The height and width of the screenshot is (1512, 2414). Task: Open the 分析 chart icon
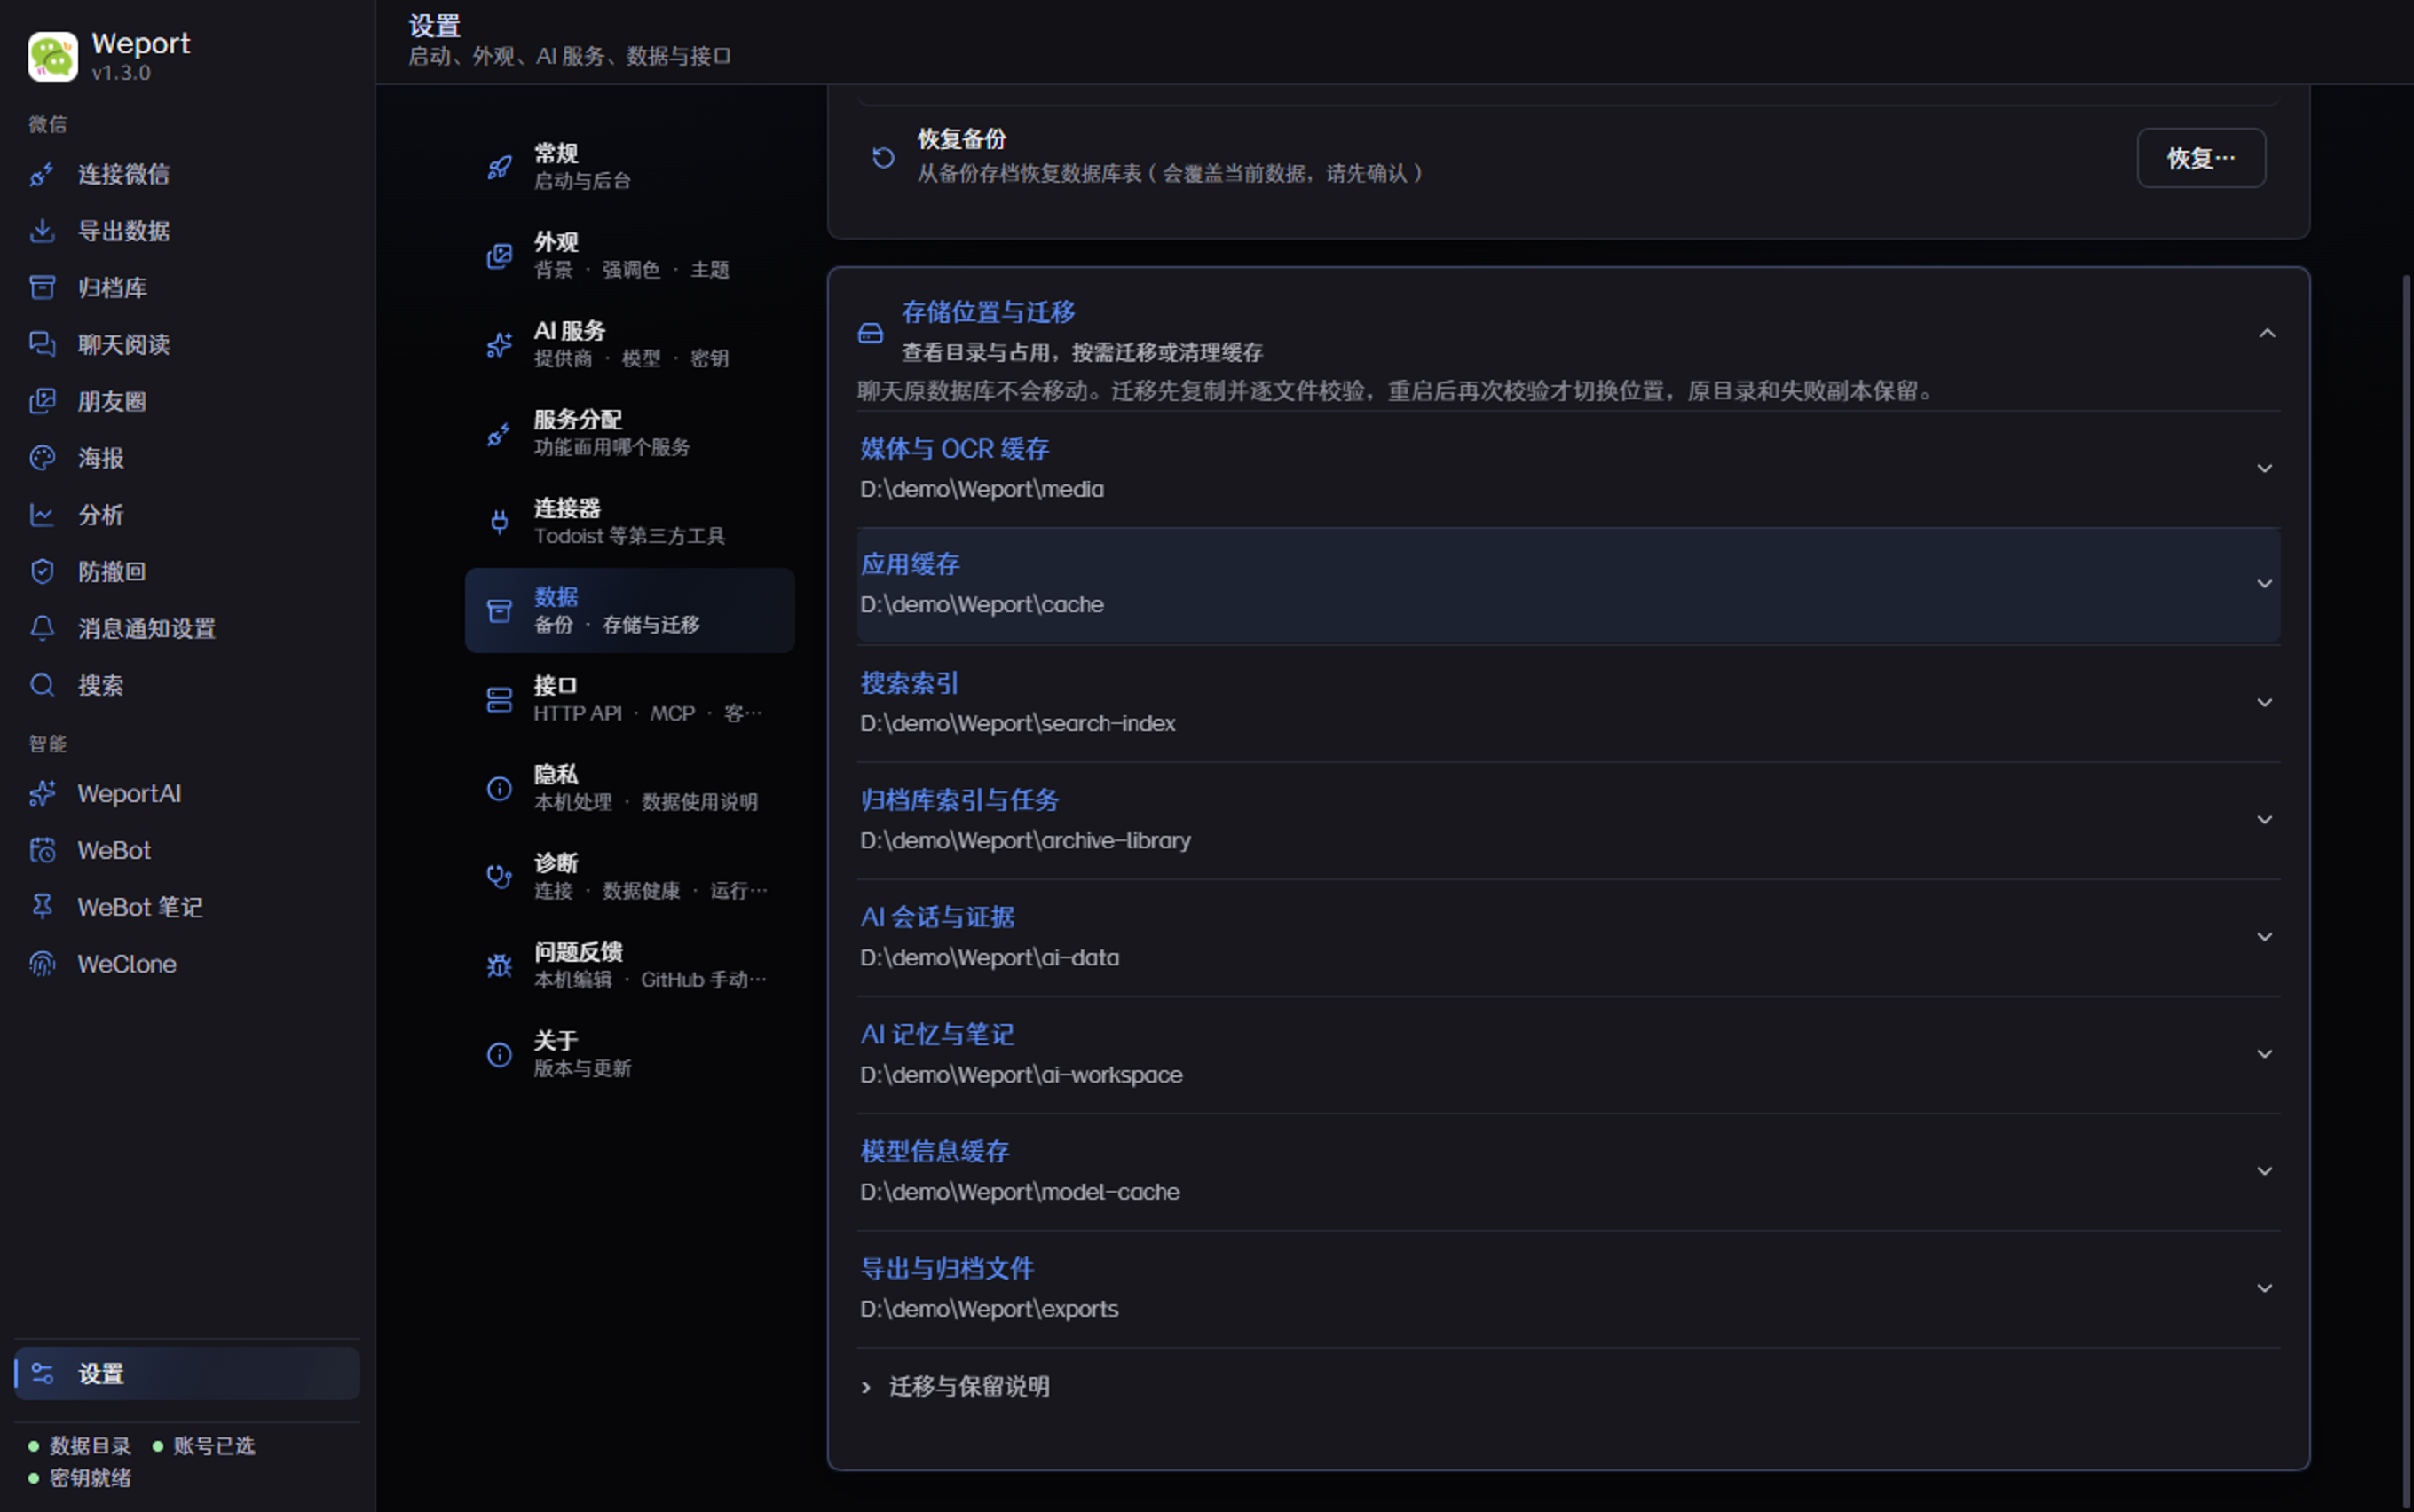(42, 515)
